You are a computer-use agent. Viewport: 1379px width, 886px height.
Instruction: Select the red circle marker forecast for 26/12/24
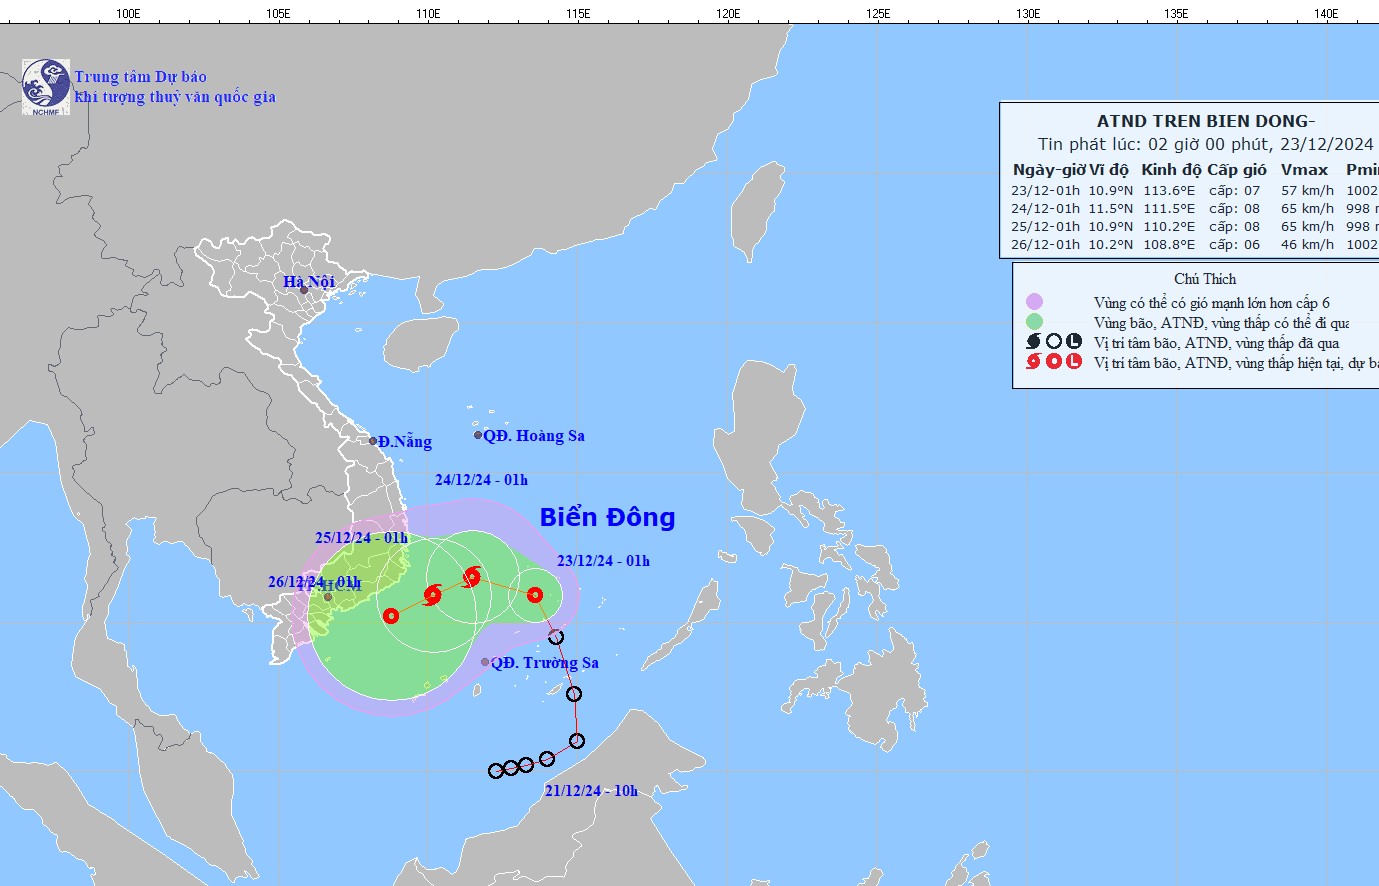391,616
